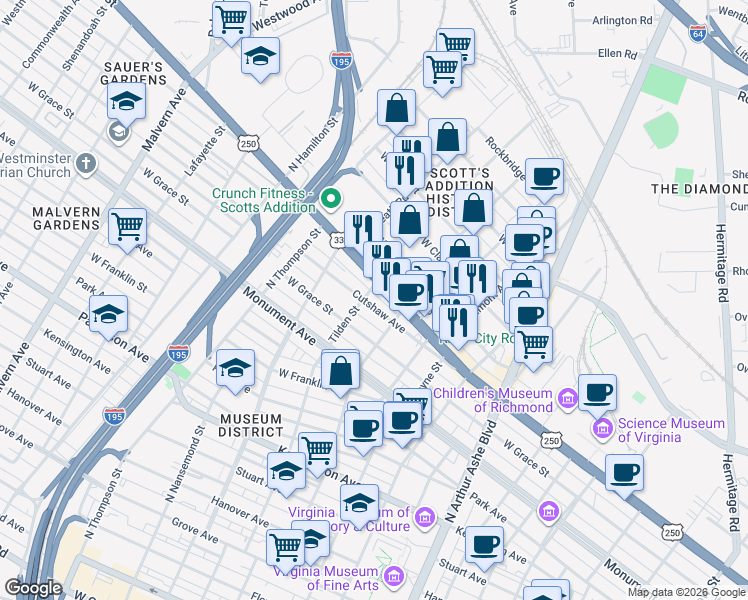The height and width of the screenshot is (600, 748).
Task: Click the Malvern Ave street label
Action: click(x=164, y=120)
